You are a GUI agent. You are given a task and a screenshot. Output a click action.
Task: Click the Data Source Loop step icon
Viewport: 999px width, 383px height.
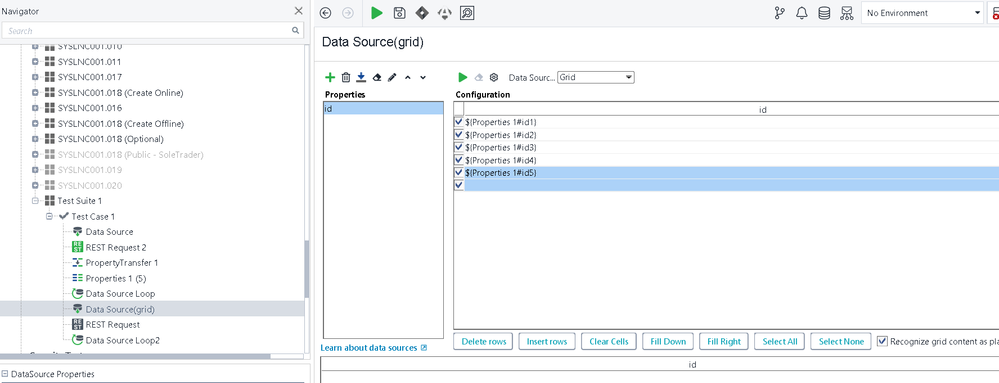coord(78,294)
